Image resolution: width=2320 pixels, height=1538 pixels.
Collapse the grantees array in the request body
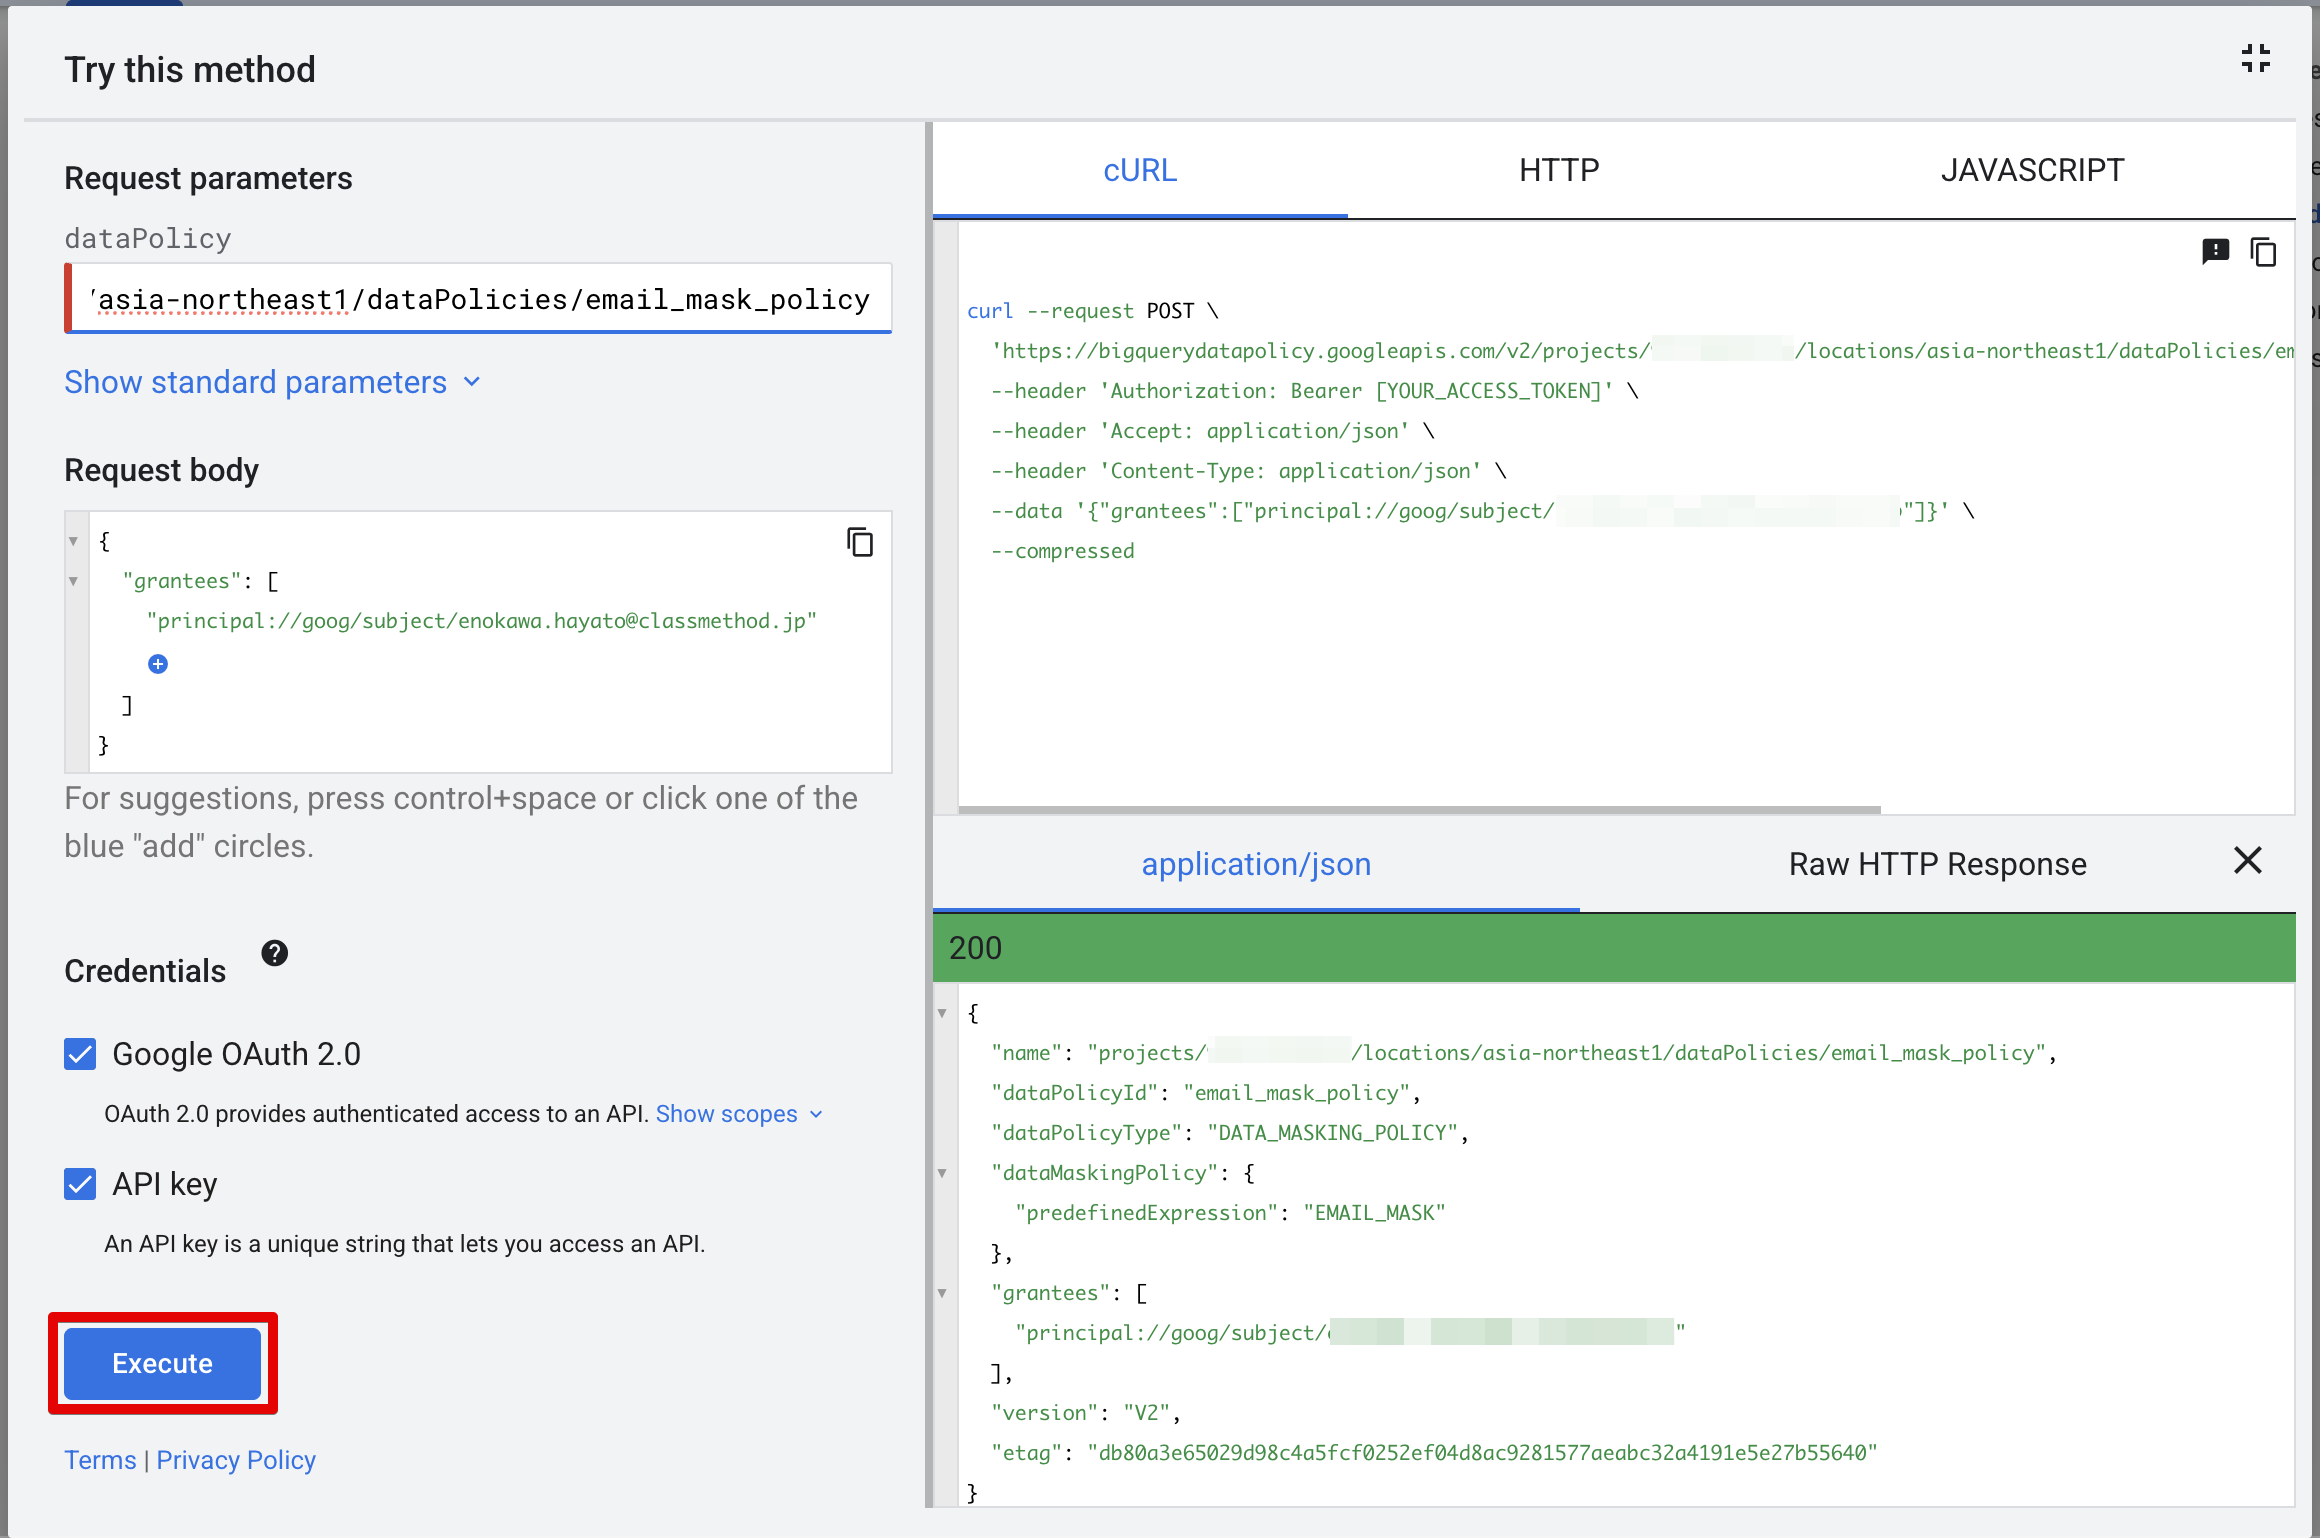click(x=73, y=580)
